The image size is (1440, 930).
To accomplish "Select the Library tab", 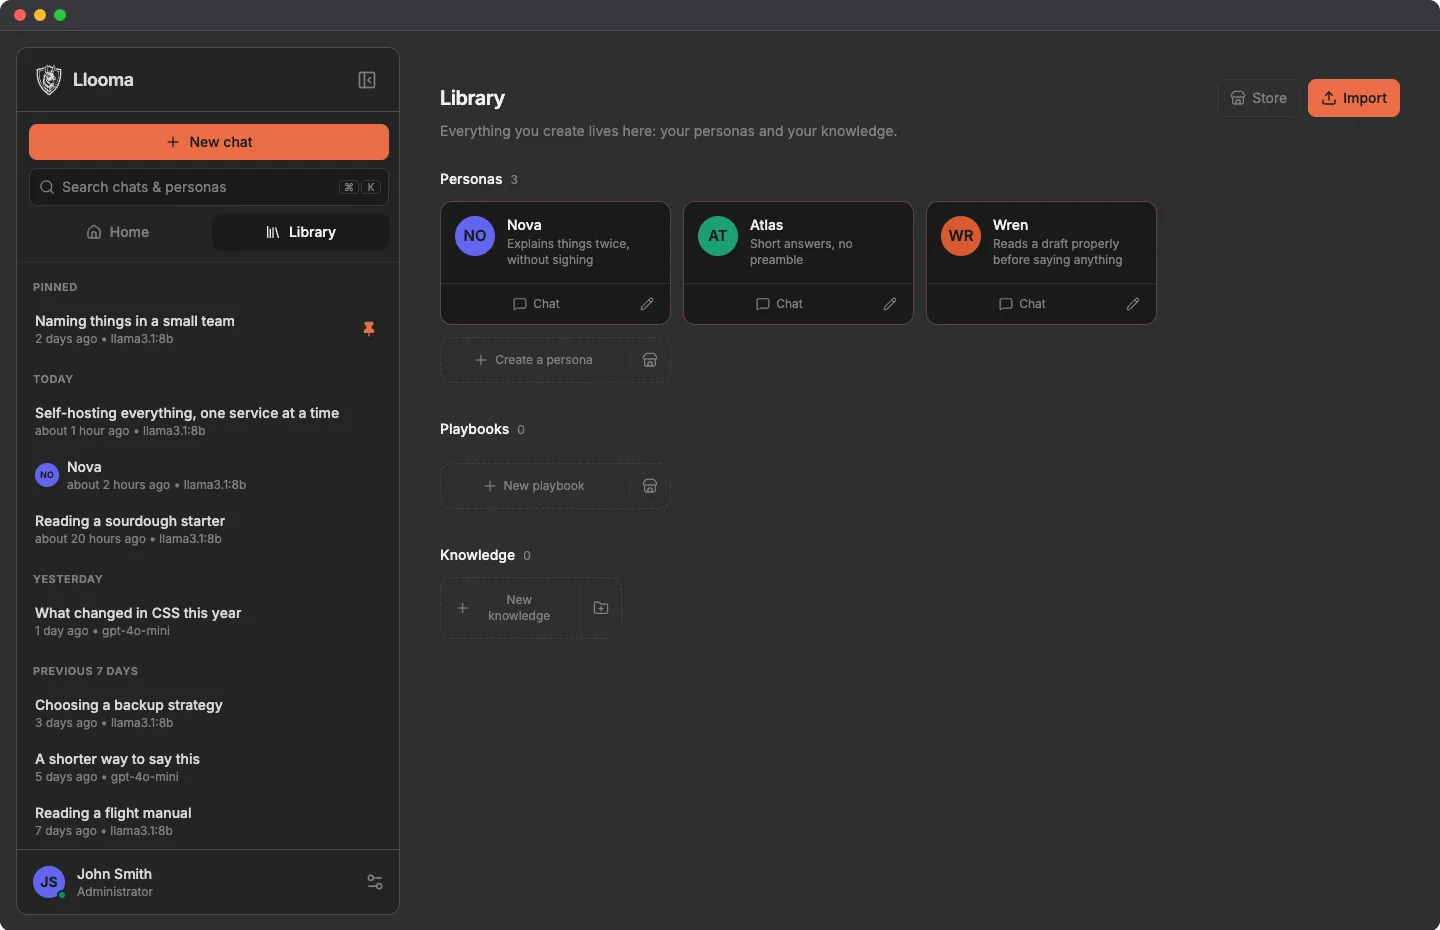I will pos(300,232).
